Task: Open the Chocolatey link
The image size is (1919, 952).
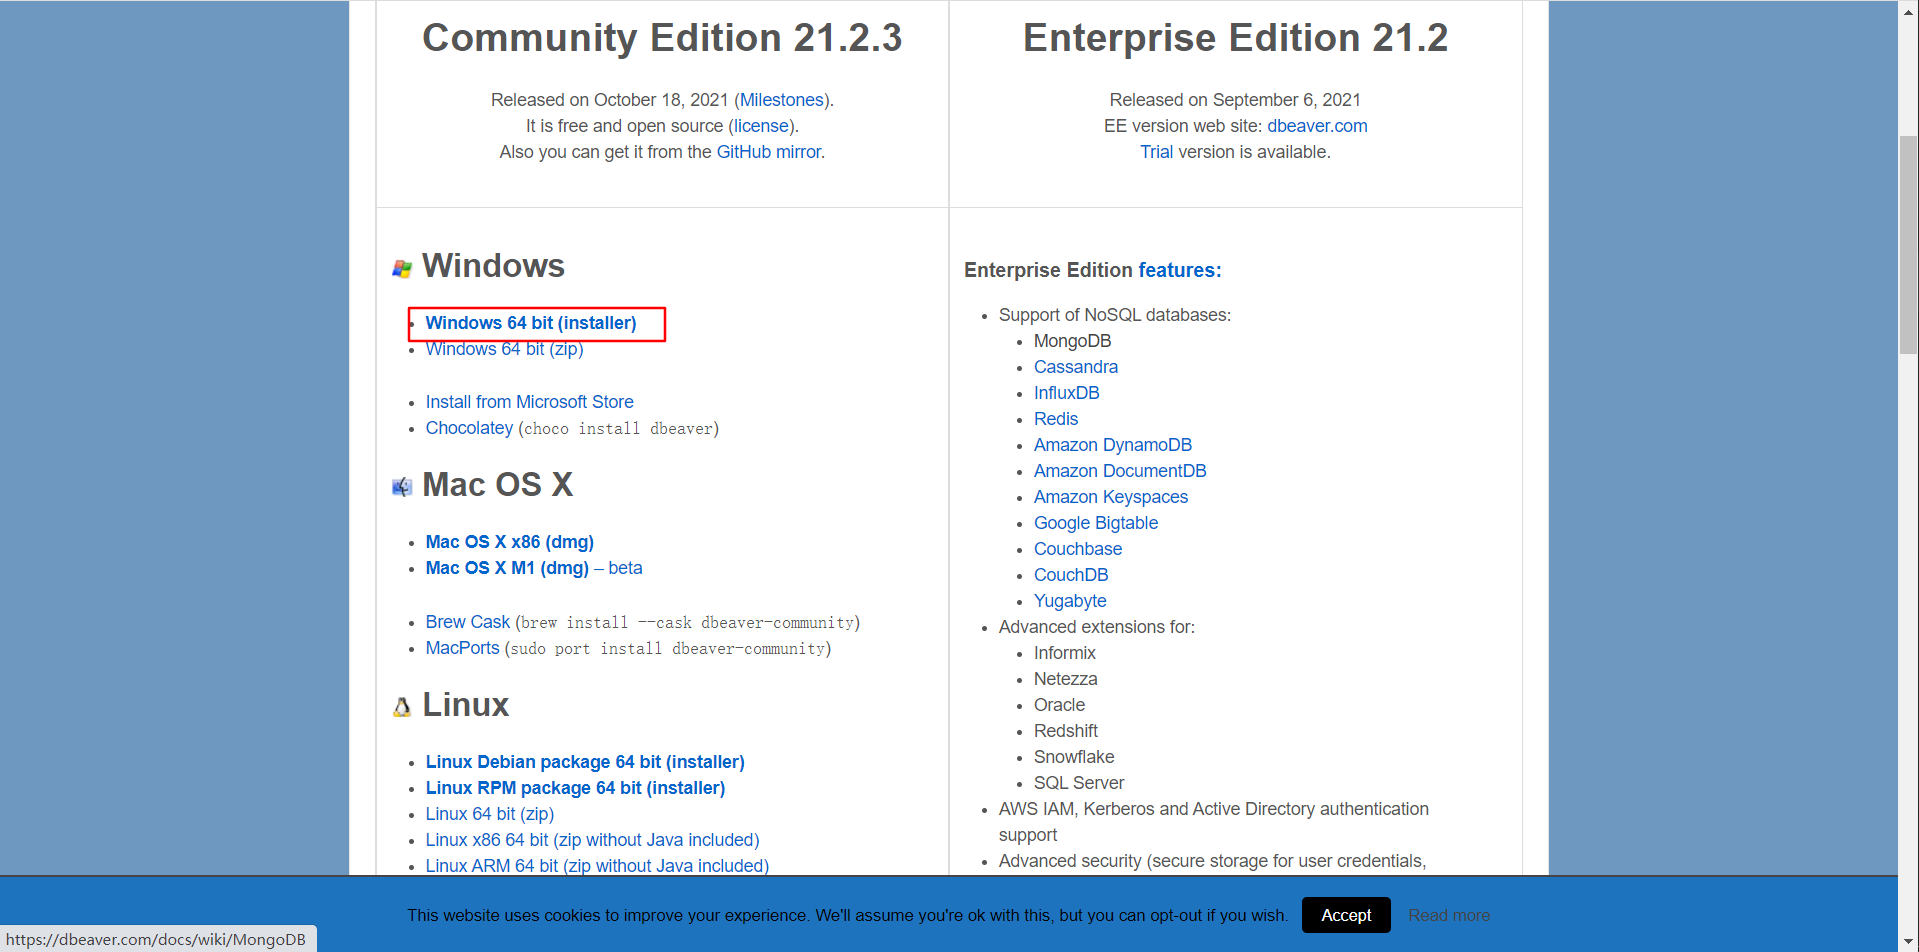Action: [x=469, y=428]
